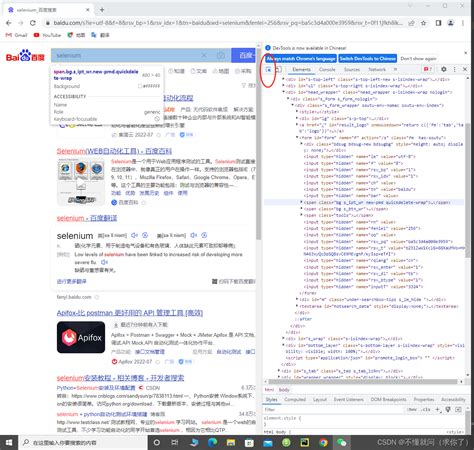Open the Gmail bookmark

[17, 35]
